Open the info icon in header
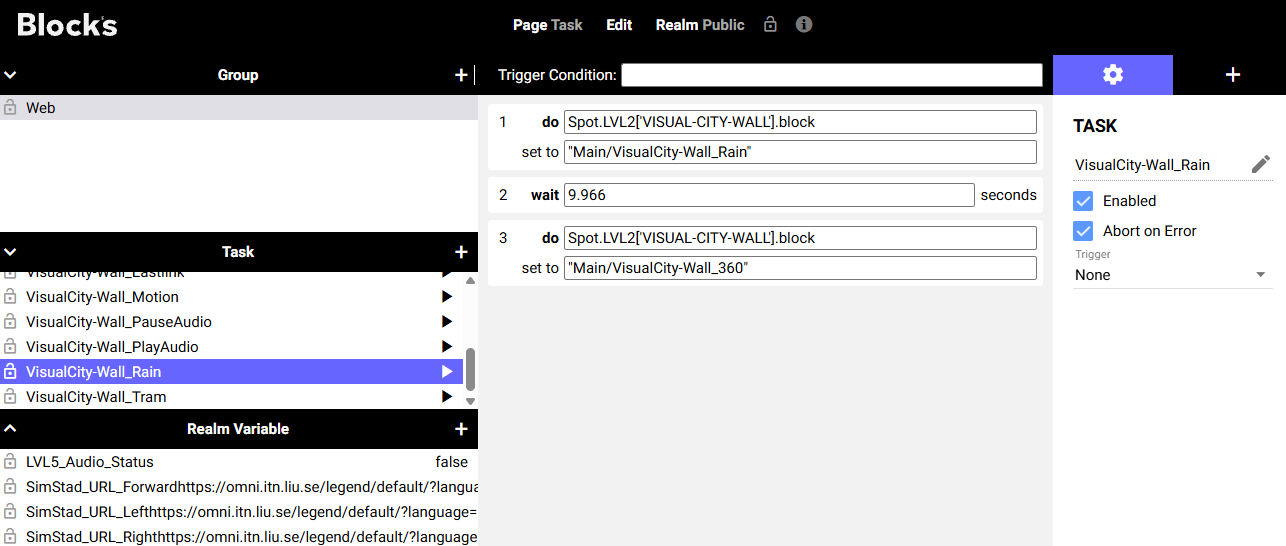This screenshot has width=1286, height=546. click(x=804, y=24)
